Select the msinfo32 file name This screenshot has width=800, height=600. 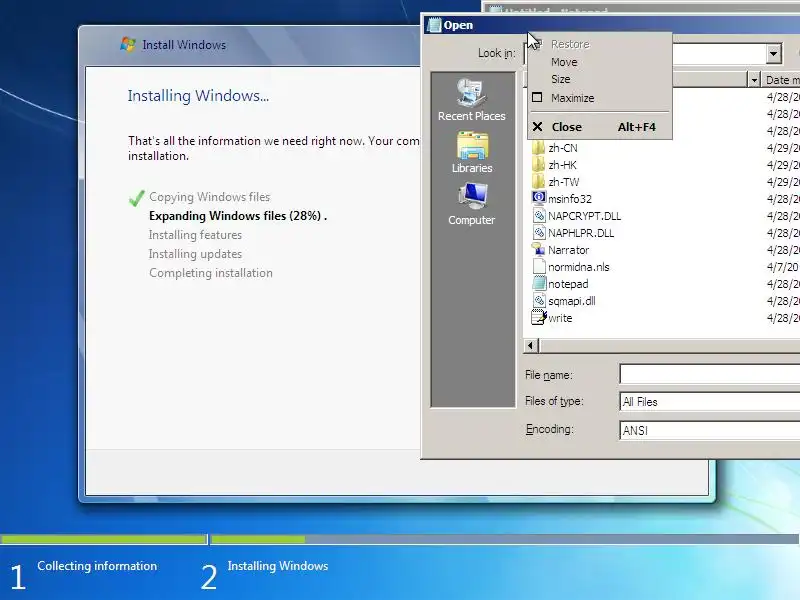[569, 199]
